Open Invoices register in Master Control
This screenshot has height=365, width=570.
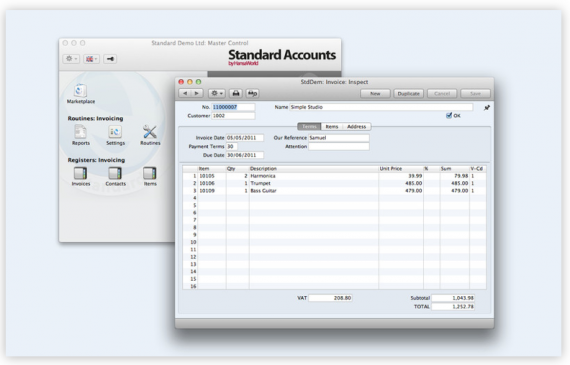click(x=80, y=173)
